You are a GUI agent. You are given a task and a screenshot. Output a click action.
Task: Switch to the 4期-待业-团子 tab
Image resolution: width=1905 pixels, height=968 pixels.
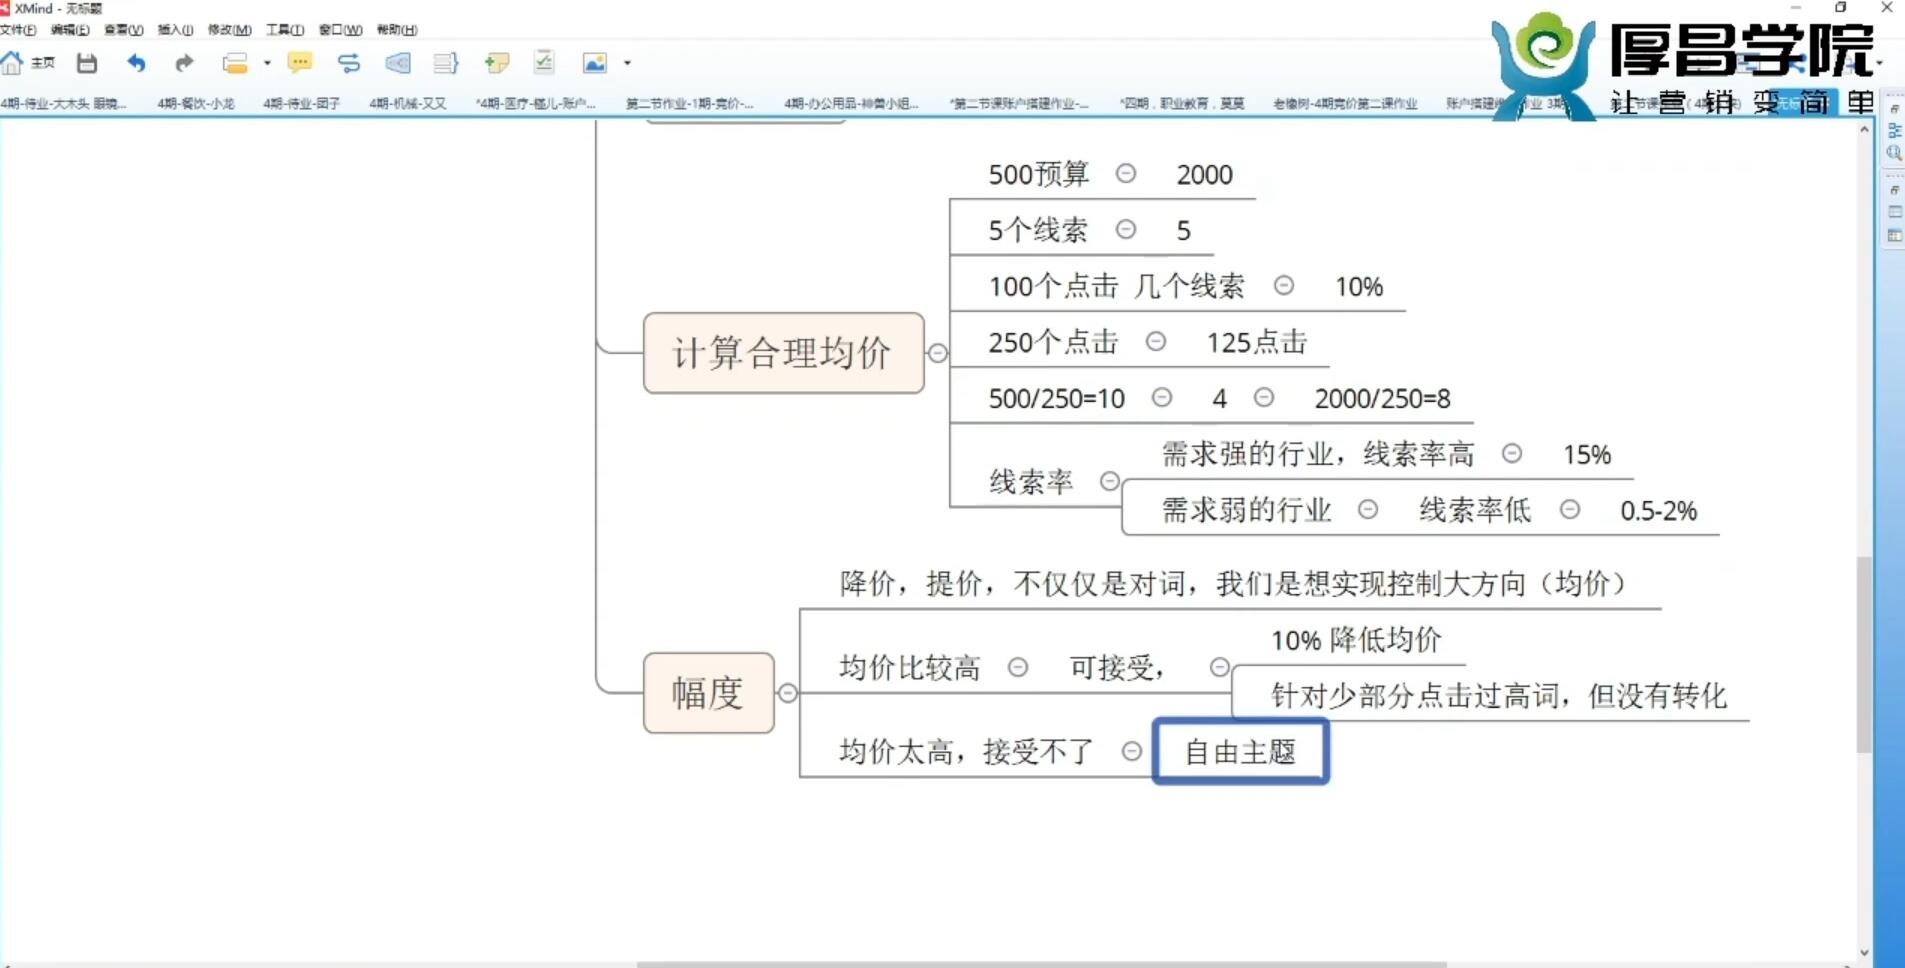tap(302, 103)
